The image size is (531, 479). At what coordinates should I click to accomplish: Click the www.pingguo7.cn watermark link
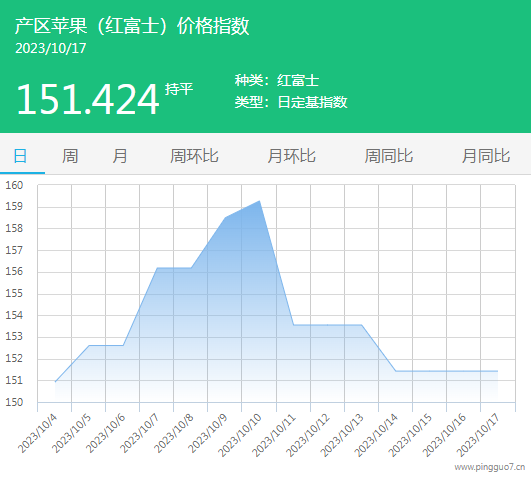pos(490,467)
